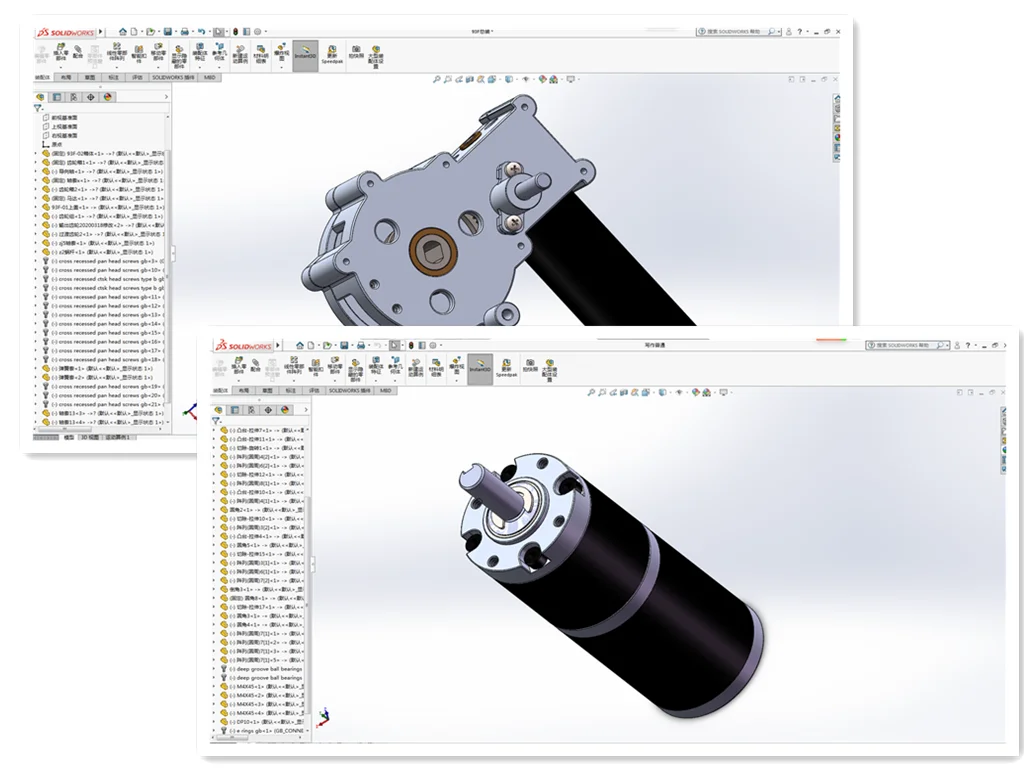This screenshot has width=1024, height=768.
Task: Expand 93F-01 cover node in back window tree
Action: (36, 207)
